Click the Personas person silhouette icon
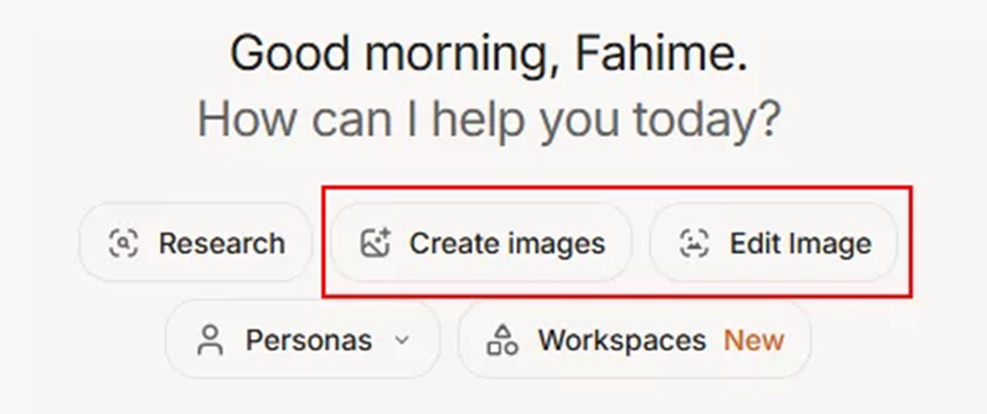The height and width of the screenshot is (414, 987). 210,340
